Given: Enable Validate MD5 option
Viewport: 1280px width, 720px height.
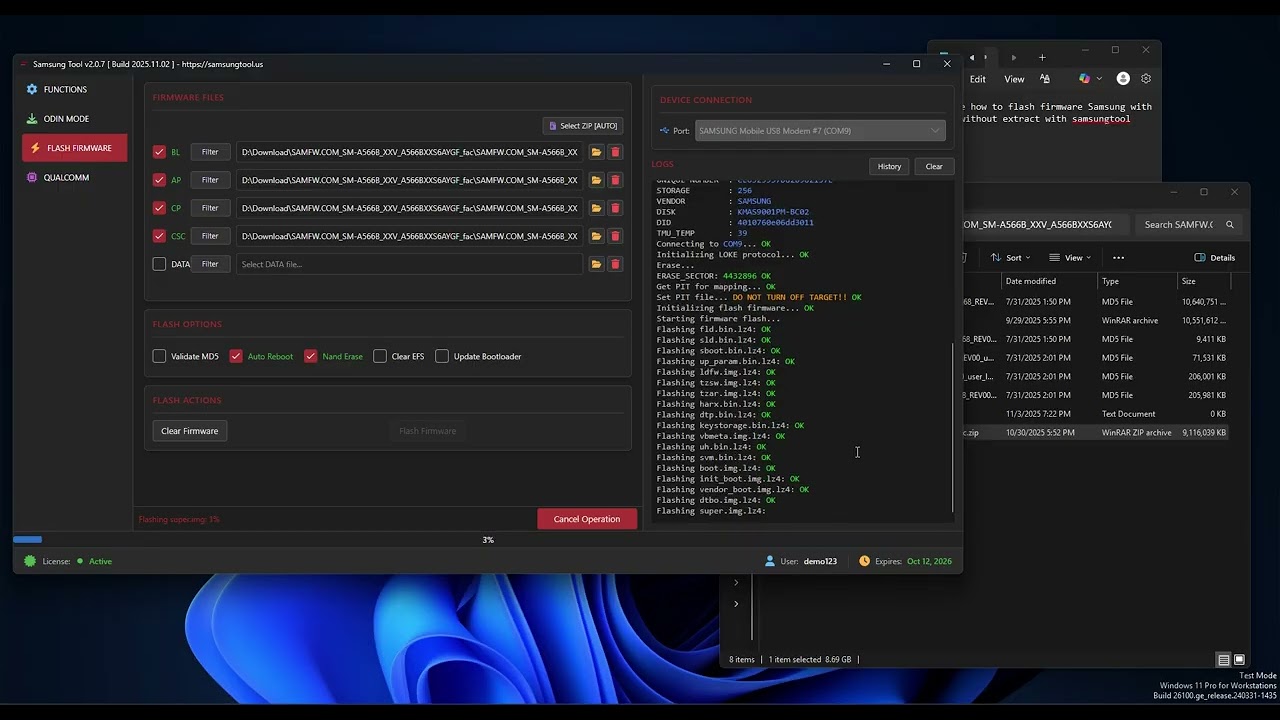Looking at the screenshot, I should pos(159,356).
